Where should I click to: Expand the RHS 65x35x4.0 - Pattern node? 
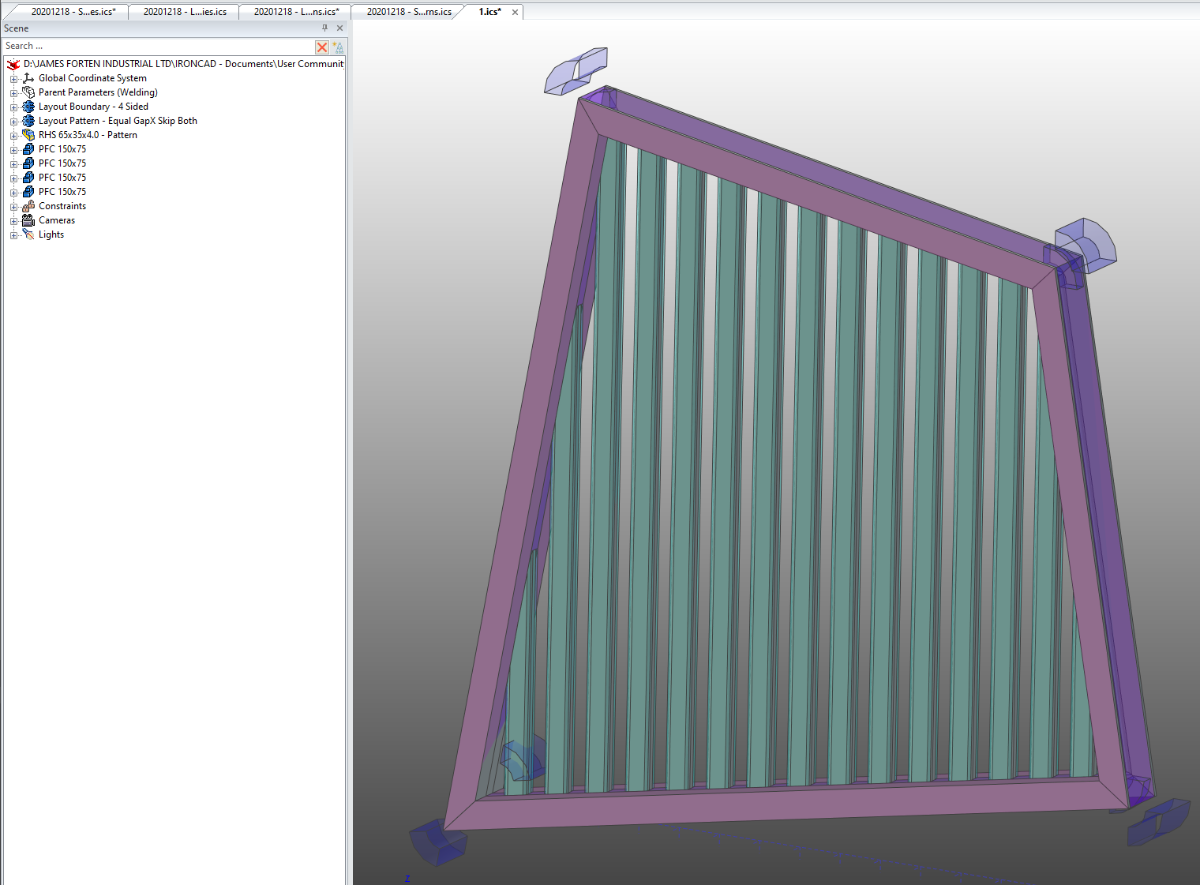[14, 135]
